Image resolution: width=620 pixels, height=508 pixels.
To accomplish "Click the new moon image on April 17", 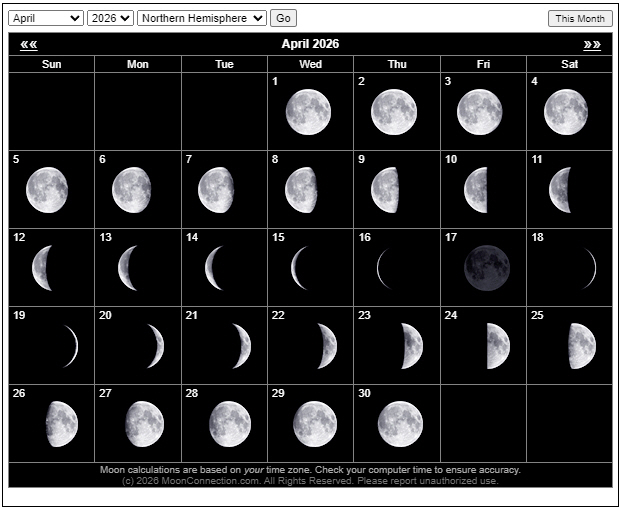I will click(486, 268).
